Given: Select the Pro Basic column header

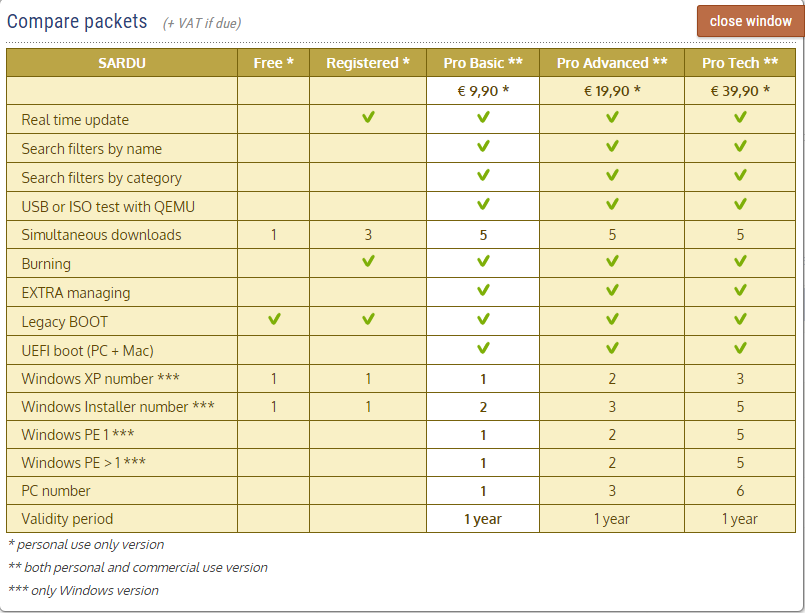Looking at the screenshot, I should coord(483,63).
